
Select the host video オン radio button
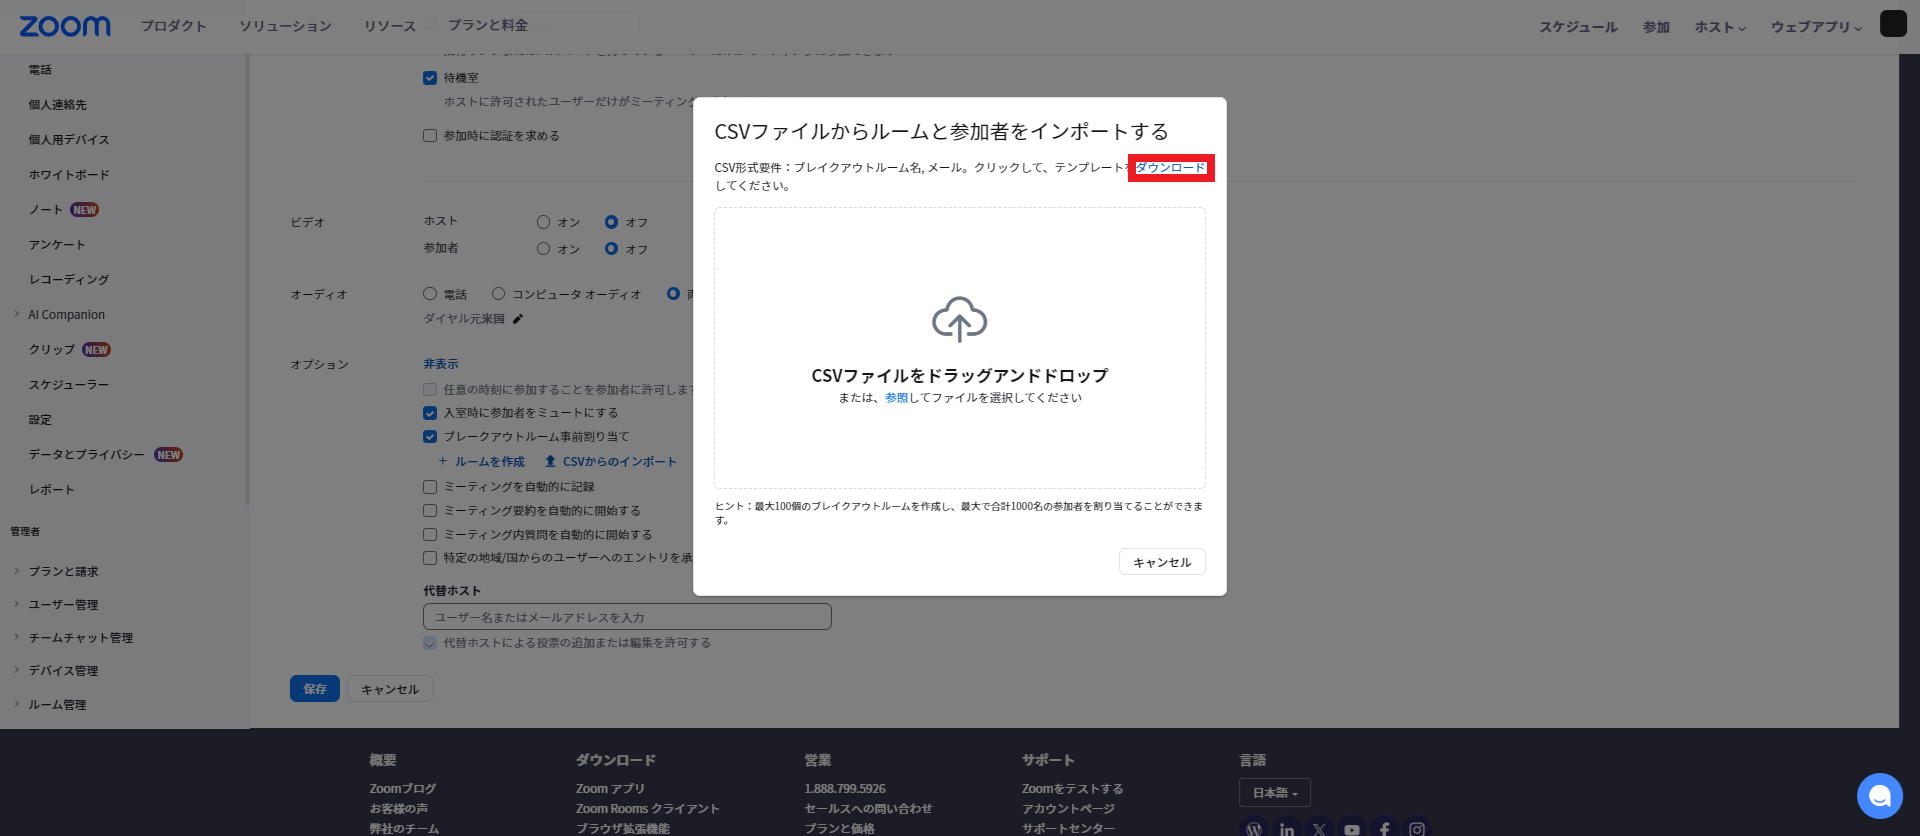click(x=543, y=222)
